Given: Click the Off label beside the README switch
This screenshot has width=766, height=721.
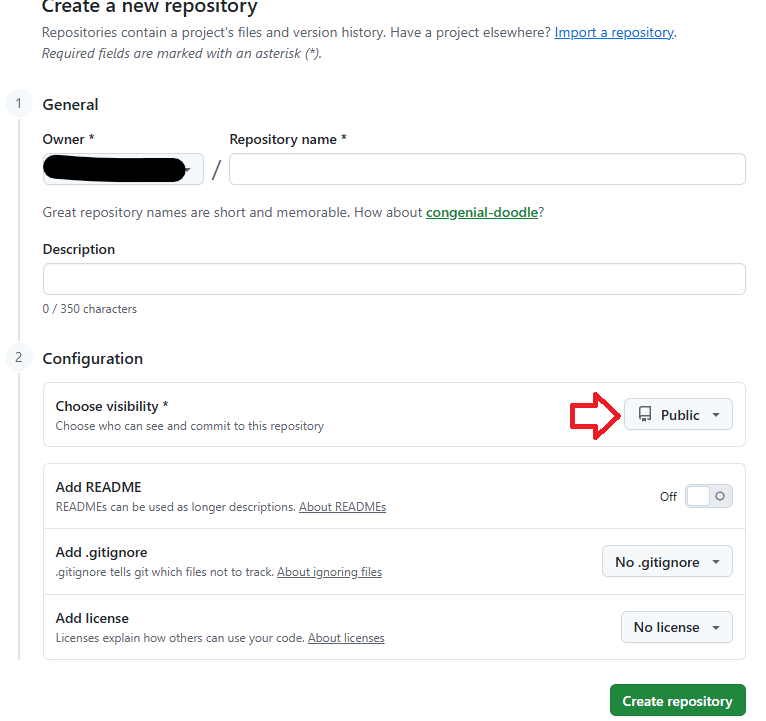Looking at the screenshot, I should point(668,497).
